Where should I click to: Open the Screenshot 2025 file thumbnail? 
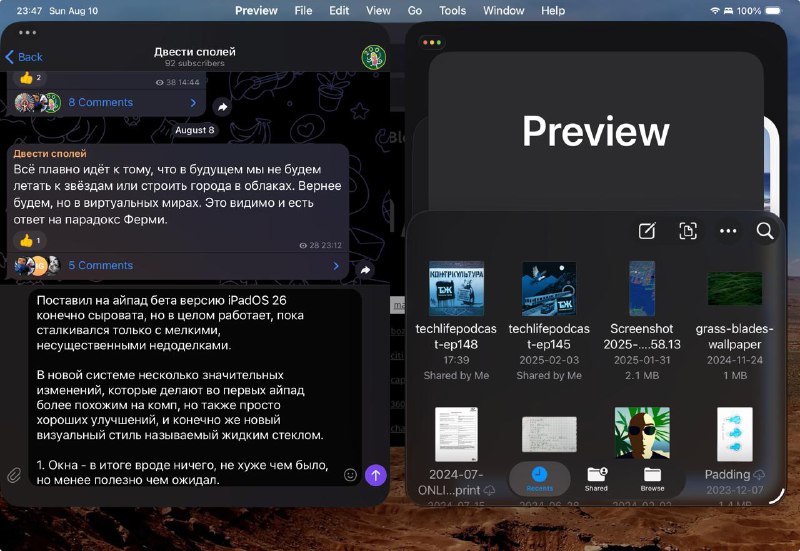(642, 288)
